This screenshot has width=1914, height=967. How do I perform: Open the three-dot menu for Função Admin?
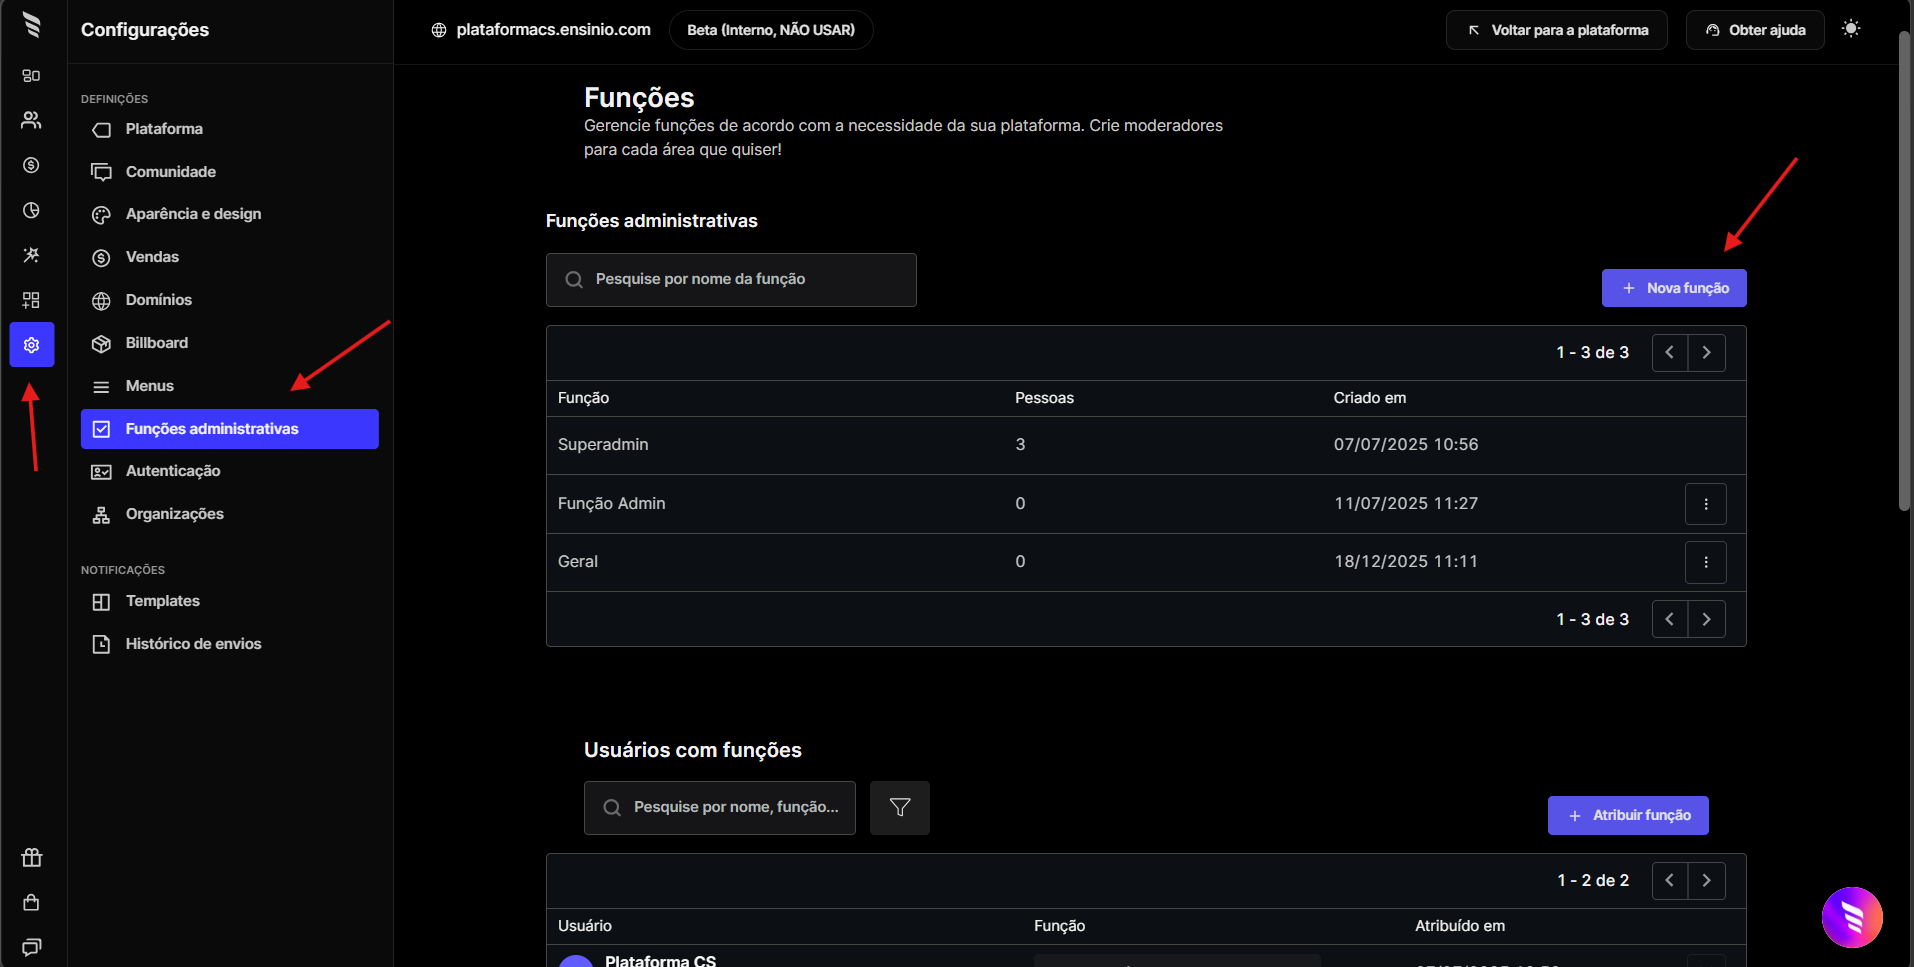click(1705, 504)
